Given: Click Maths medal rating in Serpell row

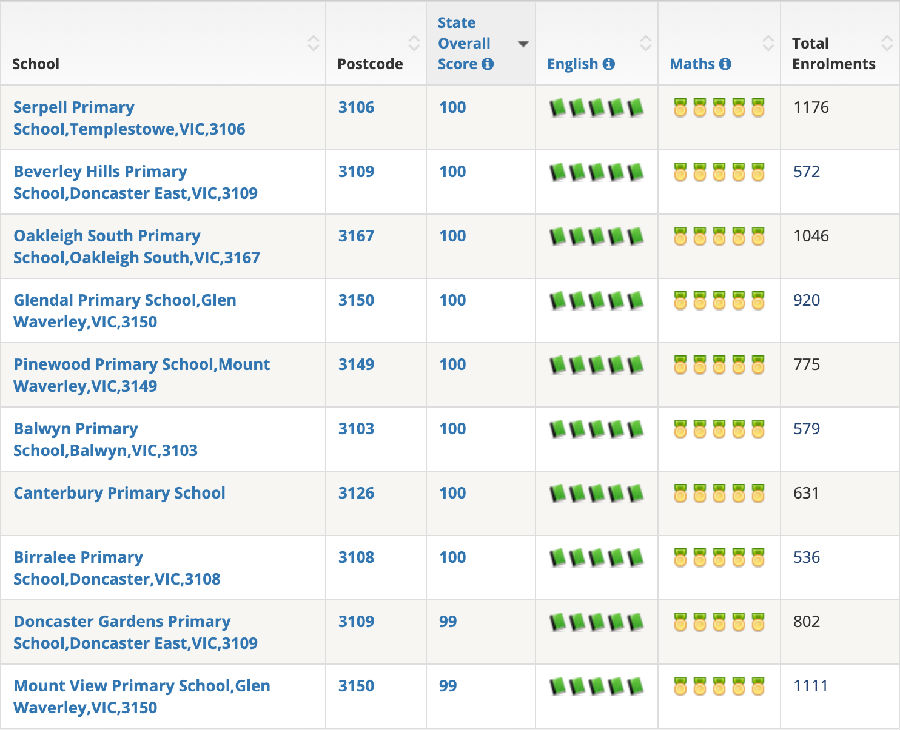Looking at the screenshot, I should pyautogui.click(x=719, y=108).
